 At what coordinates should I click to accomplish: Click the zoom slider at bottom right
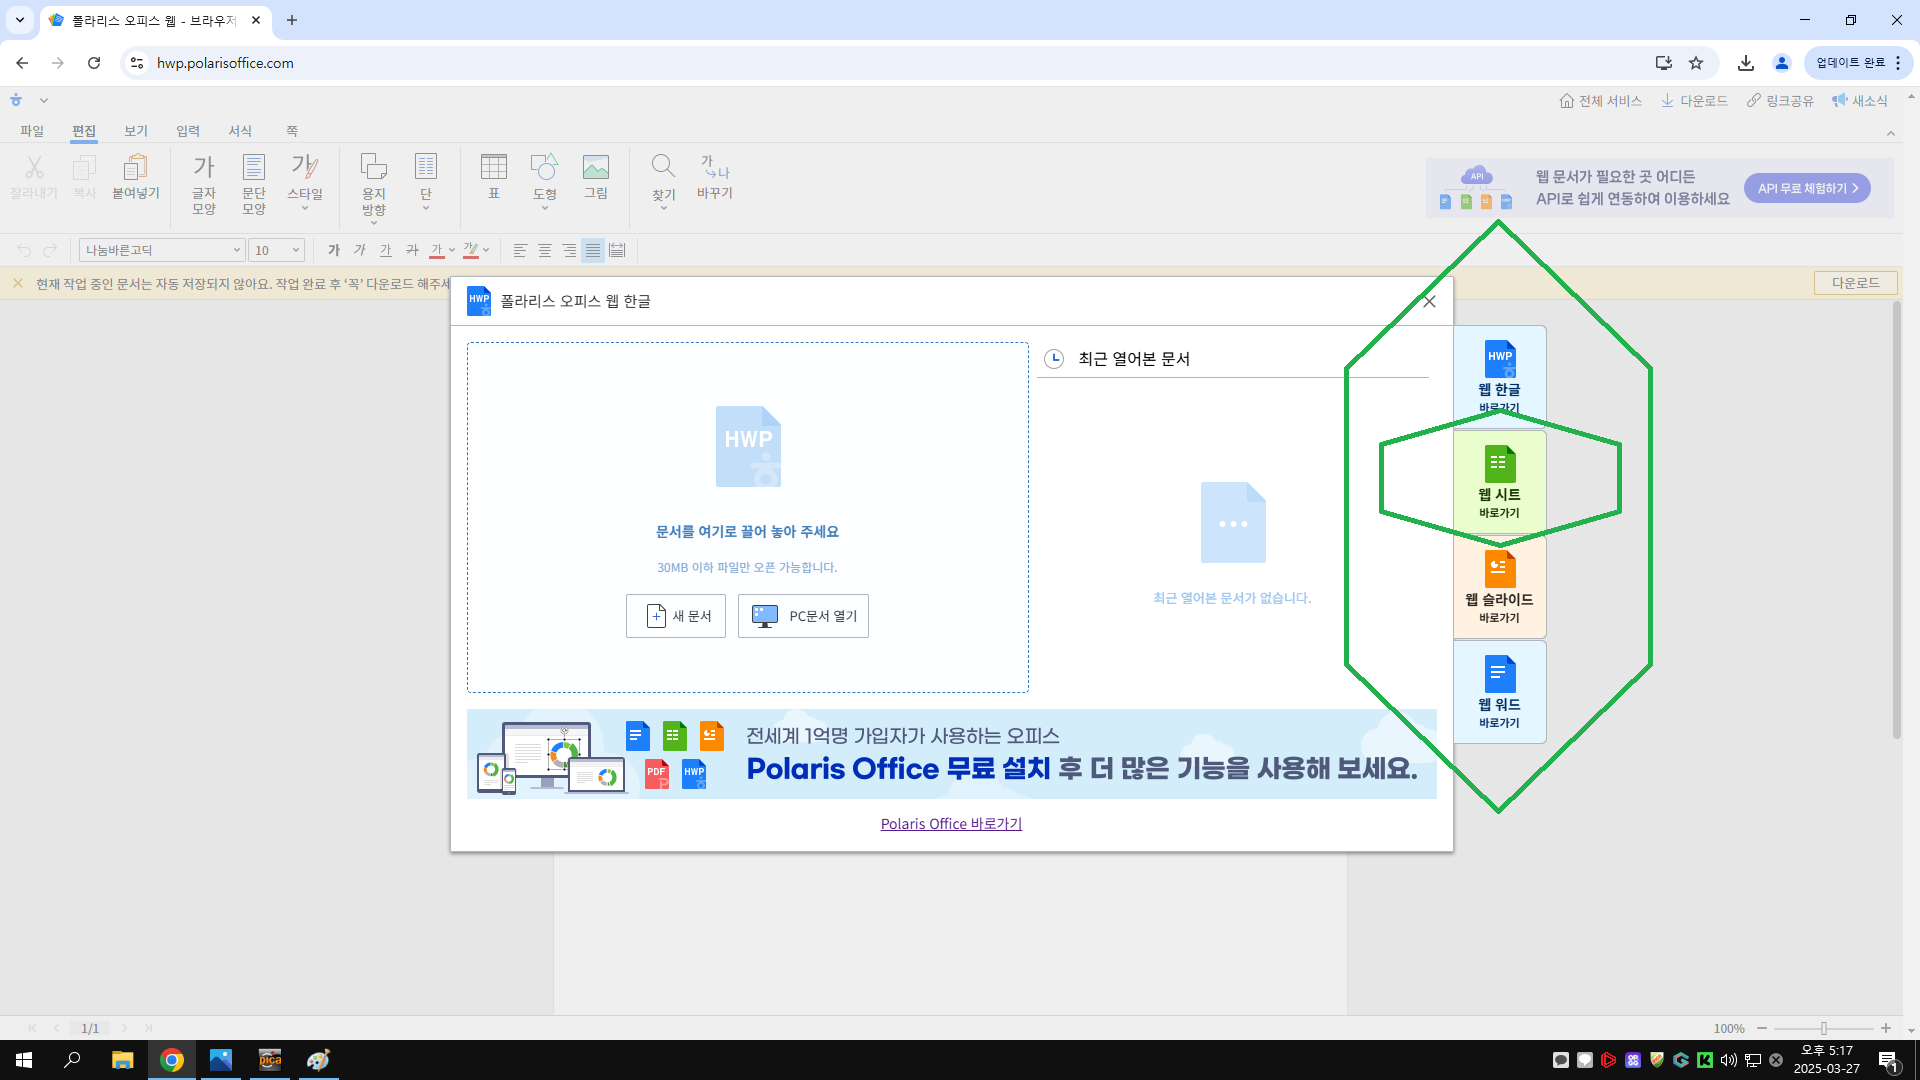(x=1824, y=1028)
